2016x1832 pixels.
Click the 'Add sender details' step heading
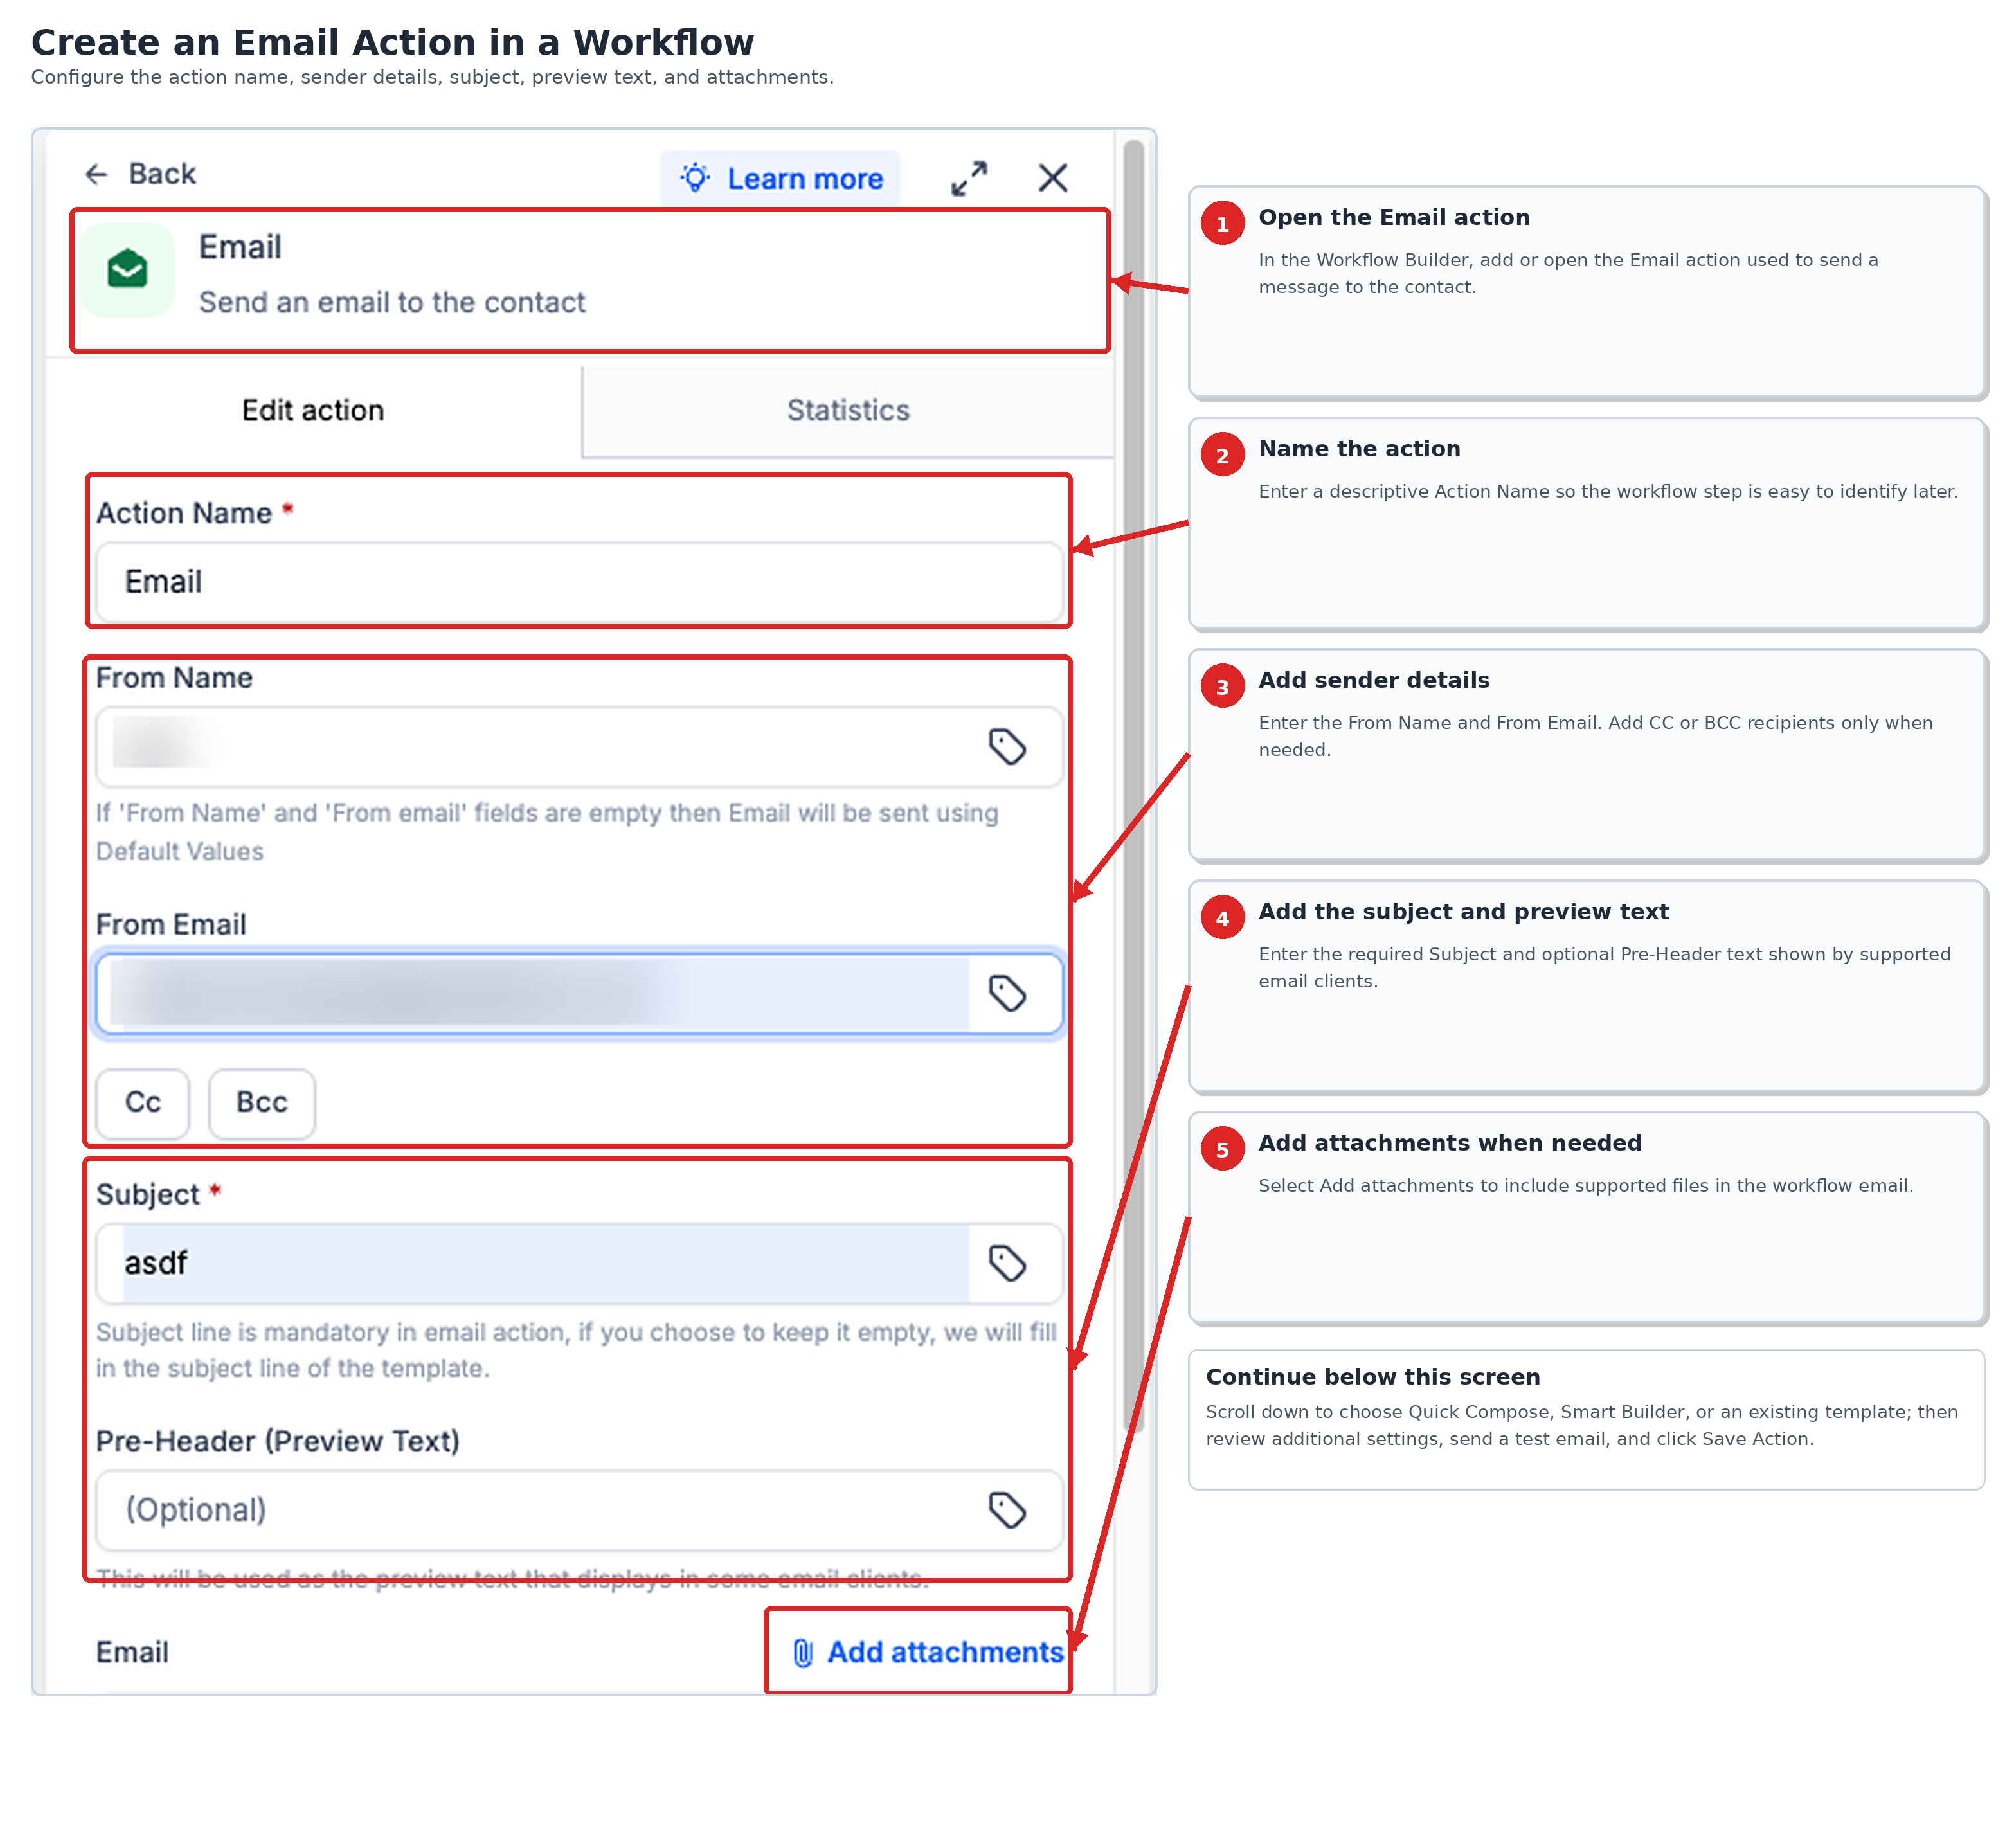pyautogui.click(x=1373, y=680)
